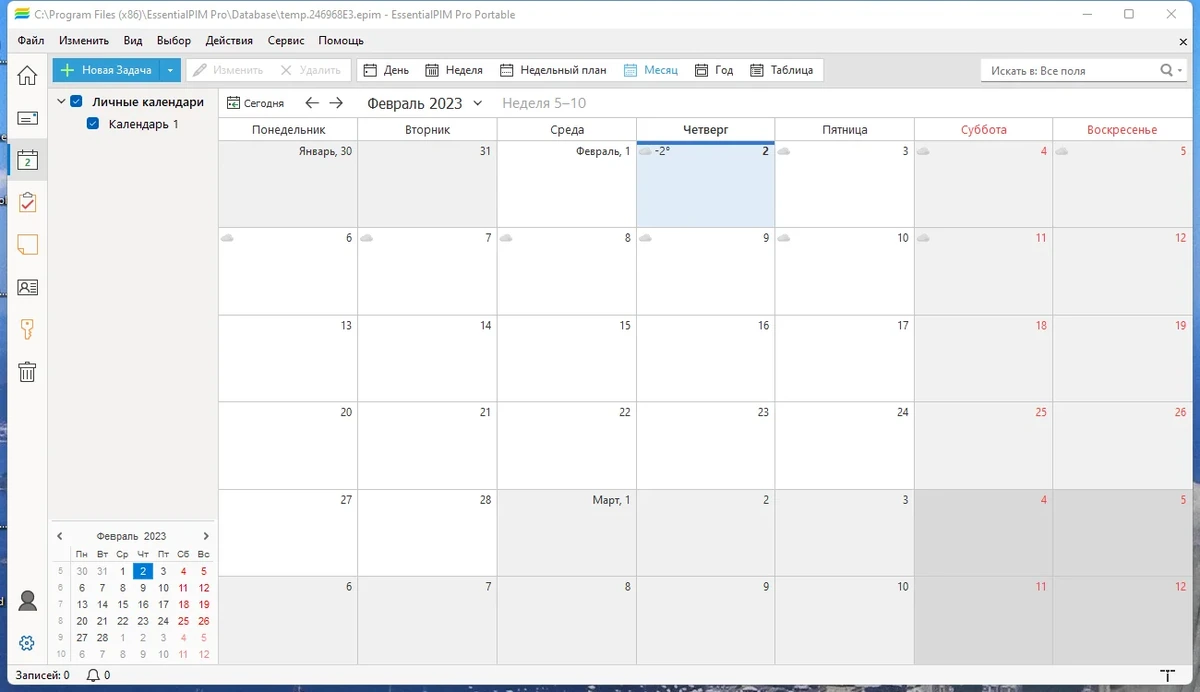
Task: Click weather cloud icon on February 10
Action: tap(784, 238)
